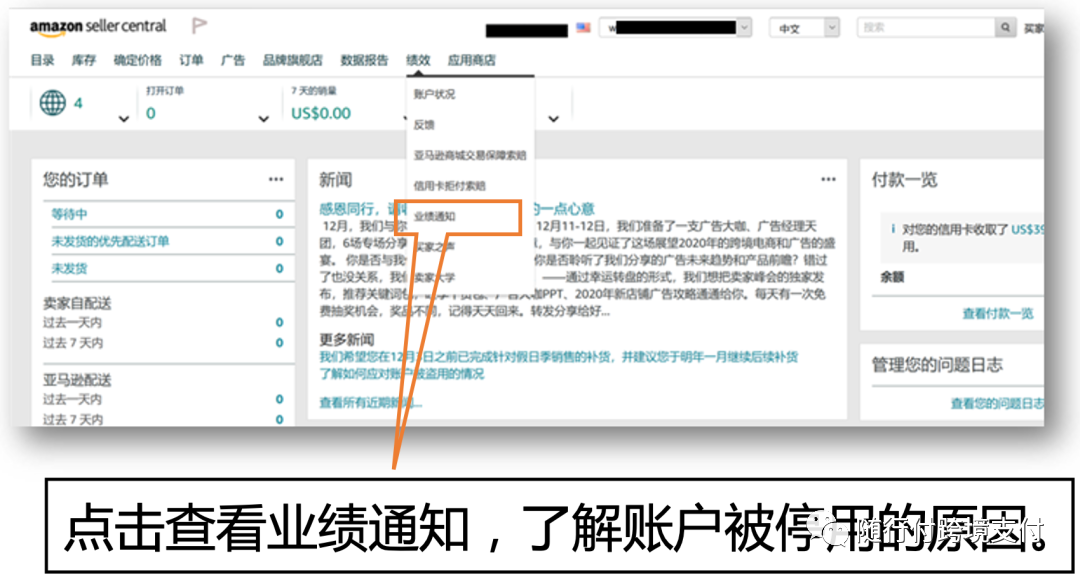Open the 您的订单 panel ellipsis menu
1080x579 pixels.
276,177
